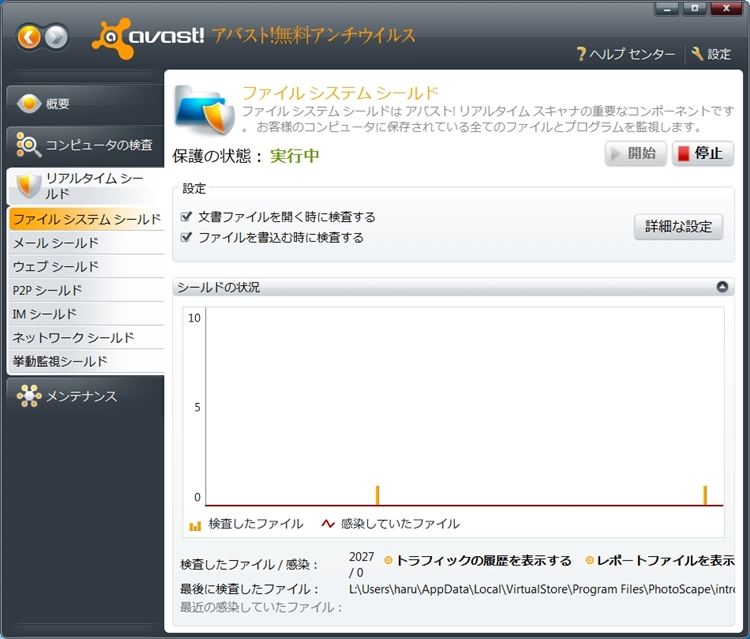Click レポートファイルを表示 link

pyautogui.click(x=666, y=560)
